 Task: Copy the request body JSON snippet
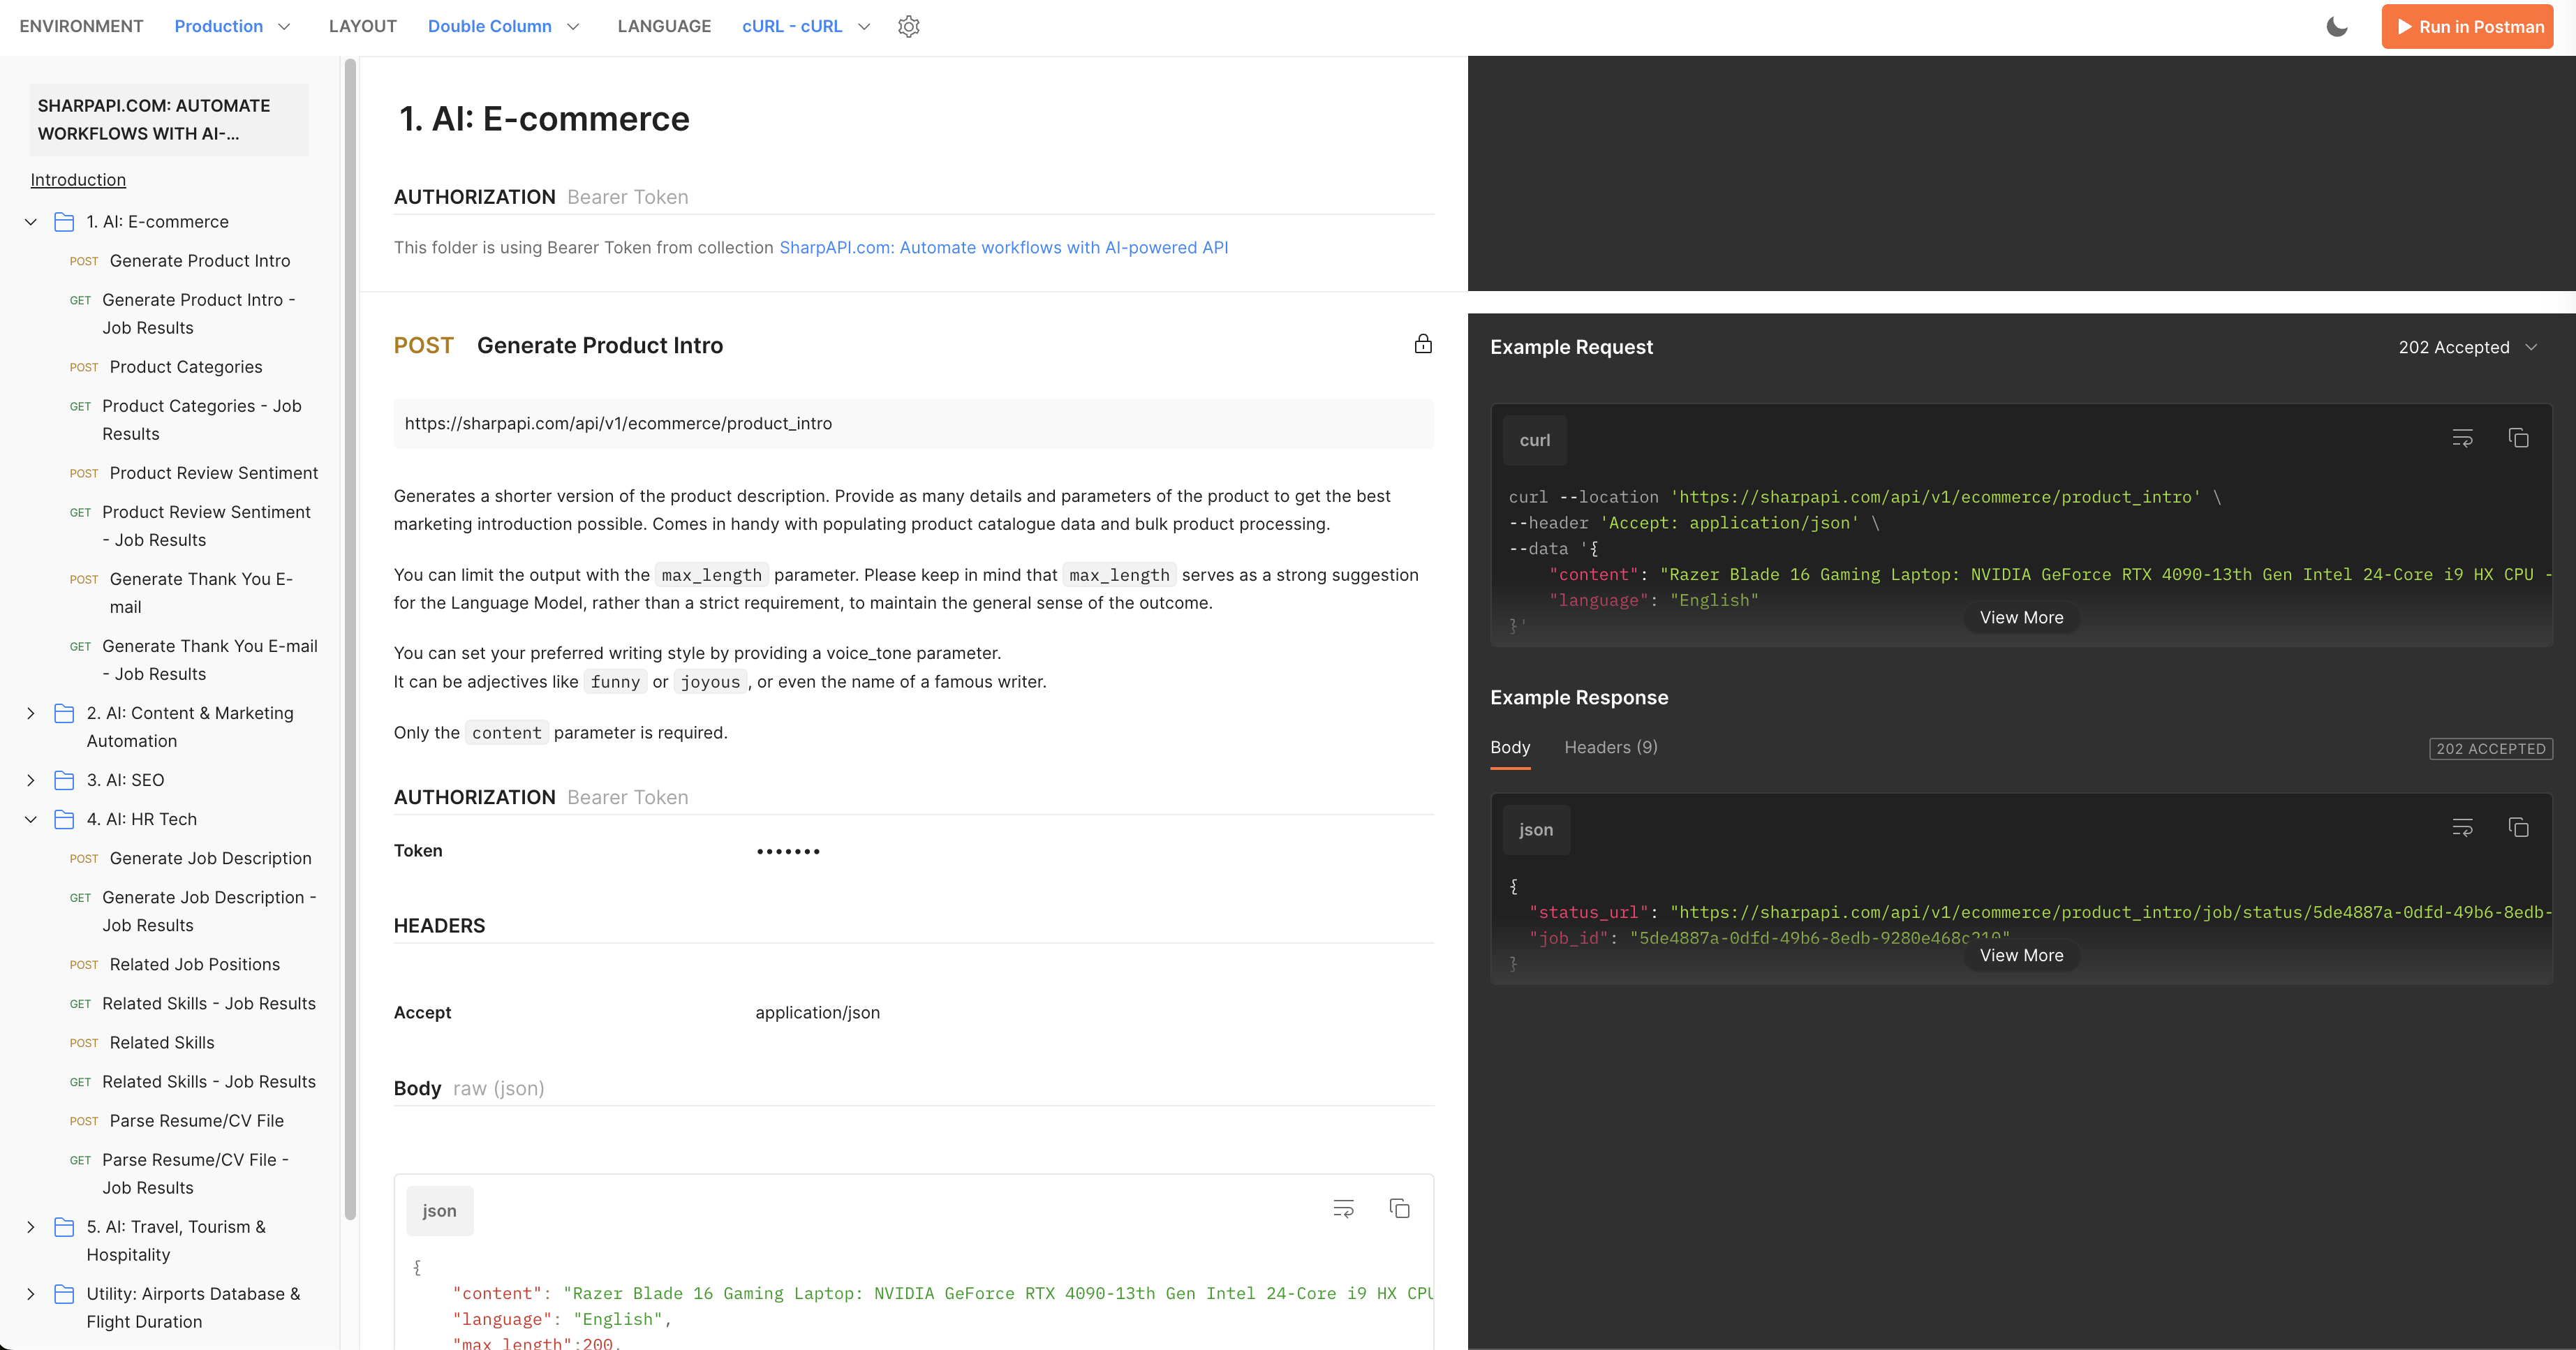coord(1399,1209)
